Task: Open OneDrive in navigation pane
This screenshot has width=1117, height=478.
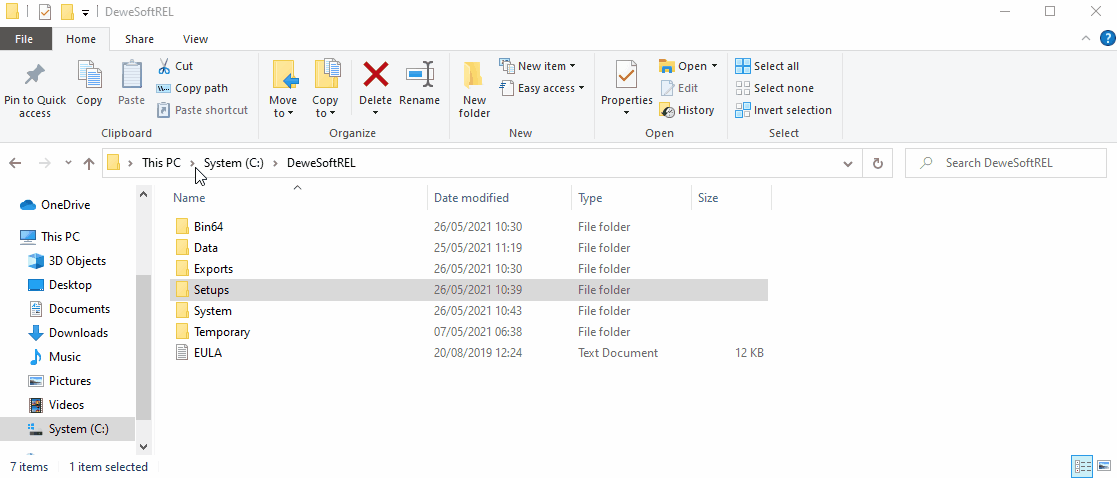Action: point(56,205)
